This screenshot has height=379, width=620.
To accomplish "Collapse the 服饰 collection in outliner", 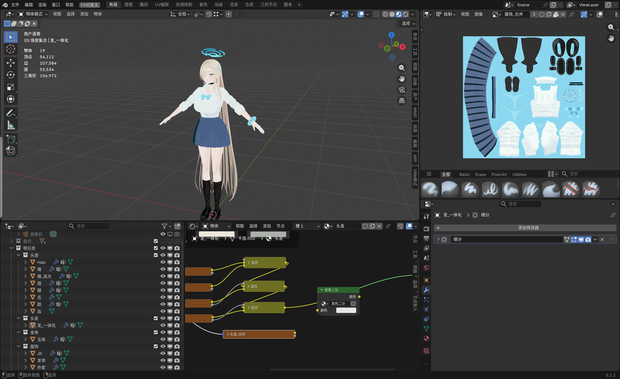I will 19,346.
